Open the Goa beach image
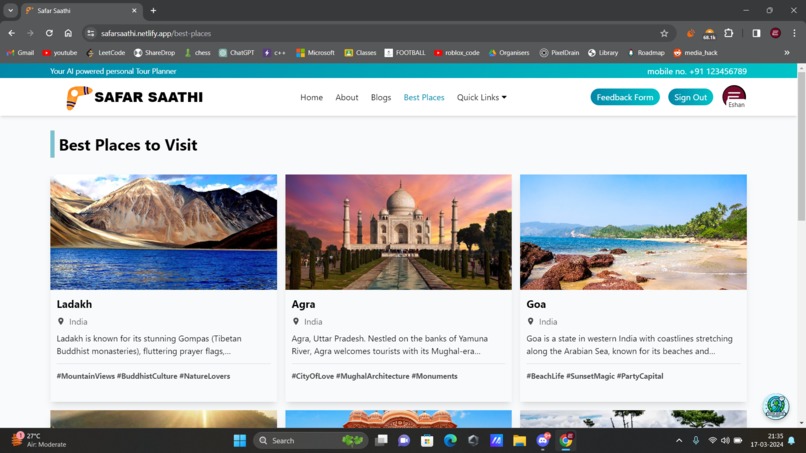 click(633, 232)
